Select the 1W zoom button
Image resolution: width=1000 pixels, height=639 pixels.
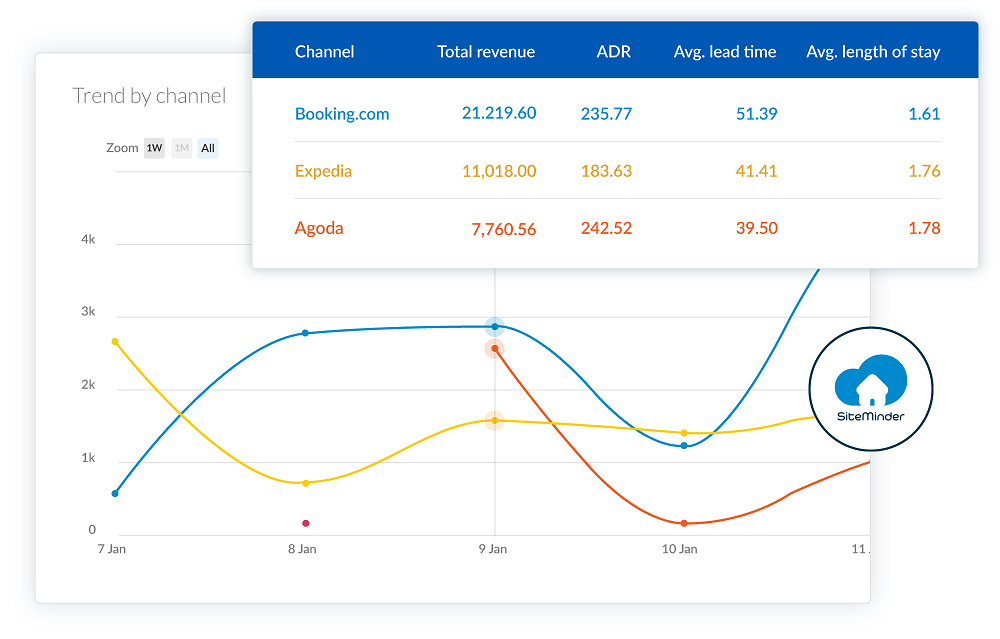pyautogui.click(x=154, y=148)
